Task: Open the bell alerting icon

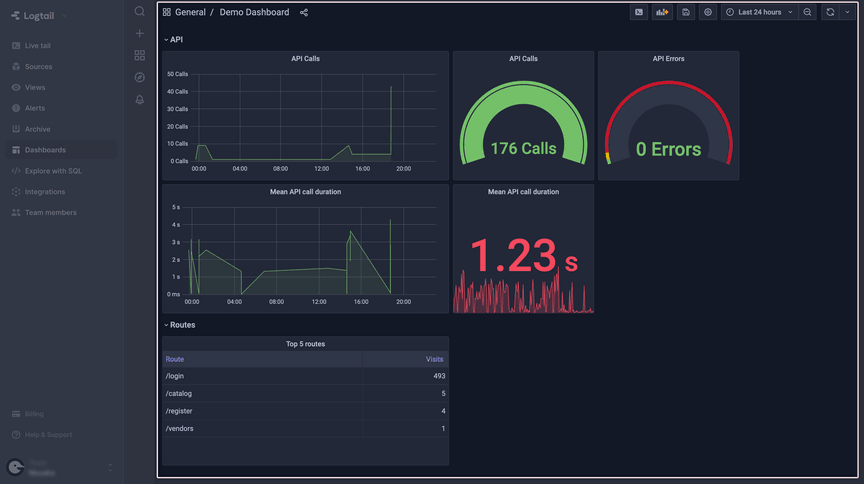Action: pyautogui.click(x=139, y=100)
